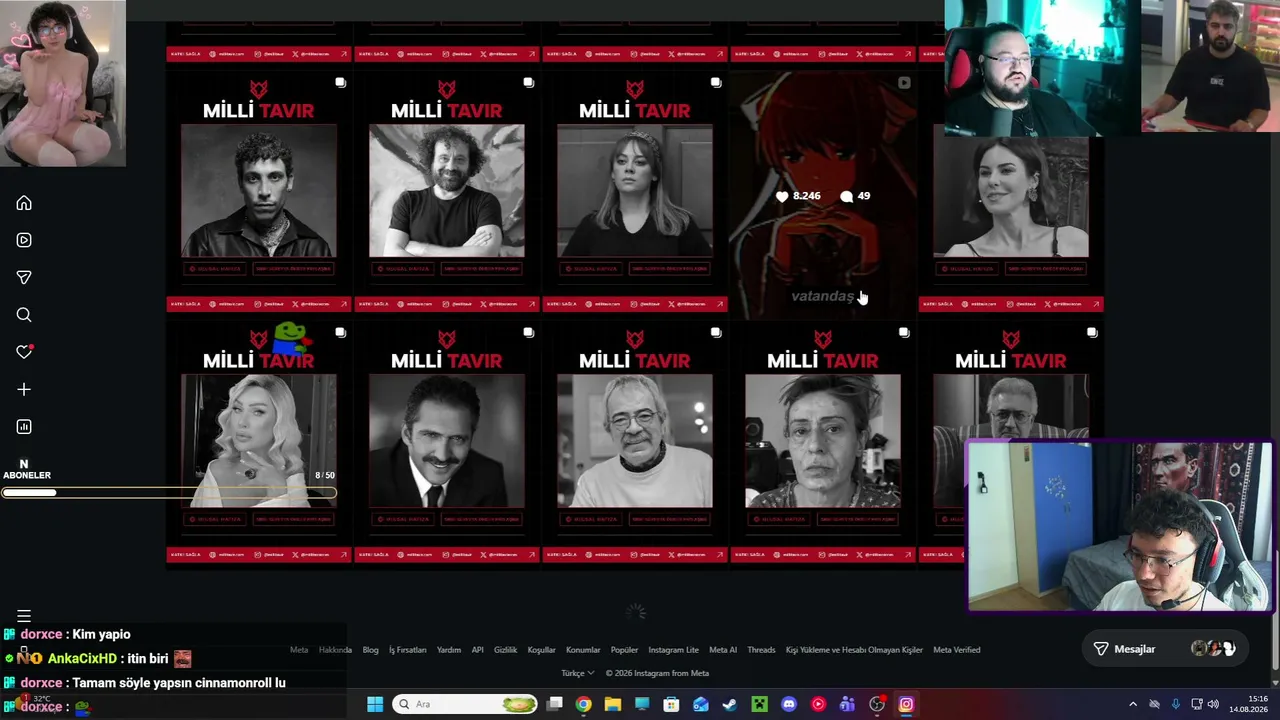Screen dimensions: 1280x720
Task: Open the Hakkında footer link
Action: (x=335, y=650)
